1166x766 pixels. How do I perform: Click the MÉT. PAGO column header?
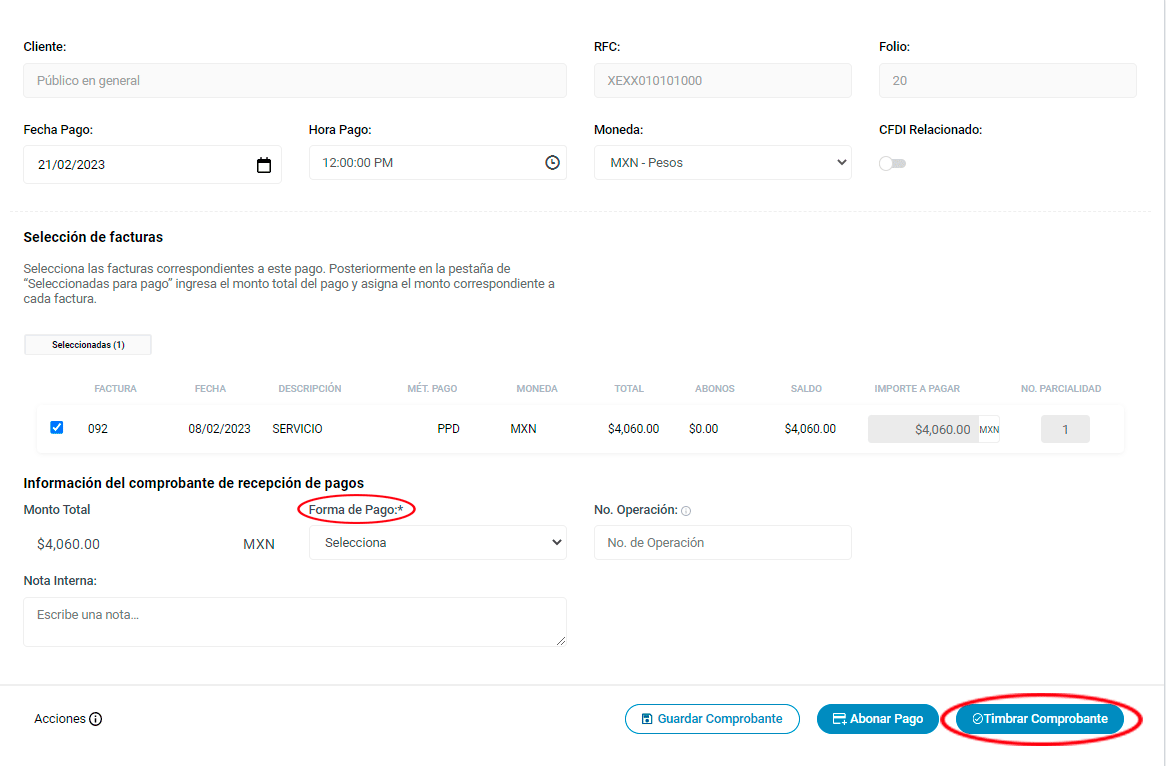click(x=432, y=389)
